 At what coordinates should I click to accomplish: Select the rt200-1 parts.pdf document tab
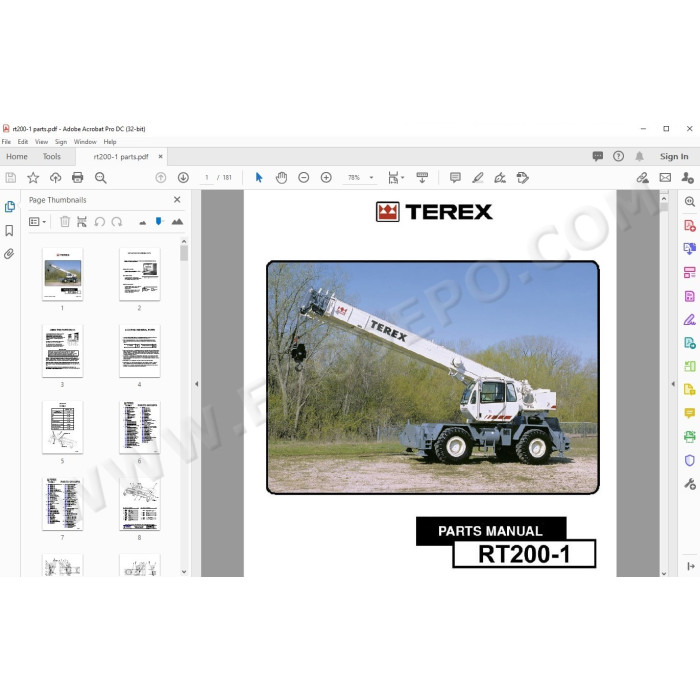121,157
